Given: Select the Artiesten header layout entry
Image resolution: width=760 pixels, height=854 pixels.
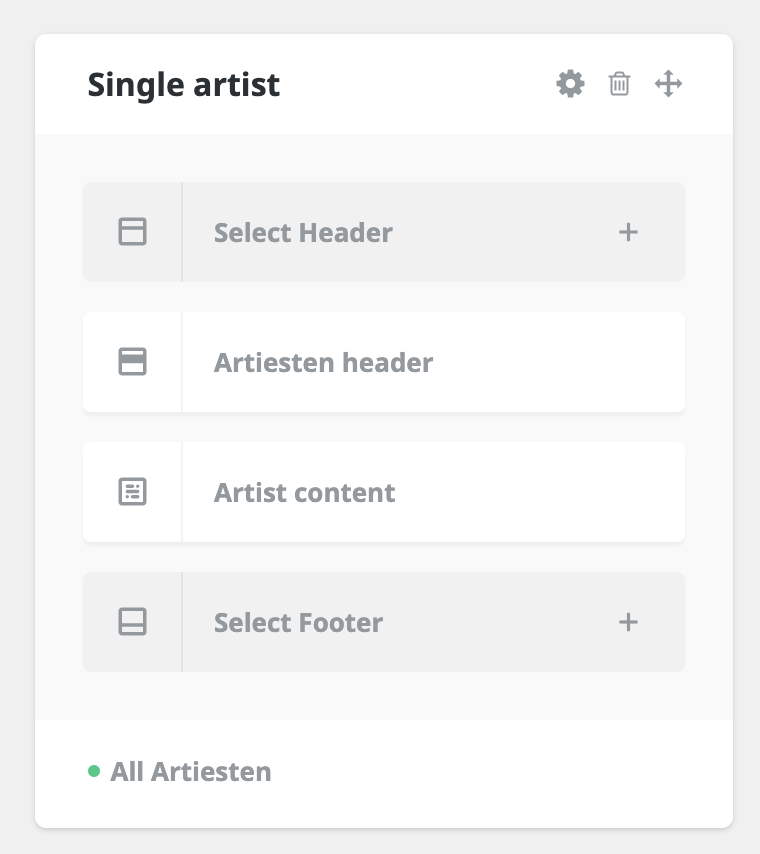Looking at the screenshot, I should point(384,362).
